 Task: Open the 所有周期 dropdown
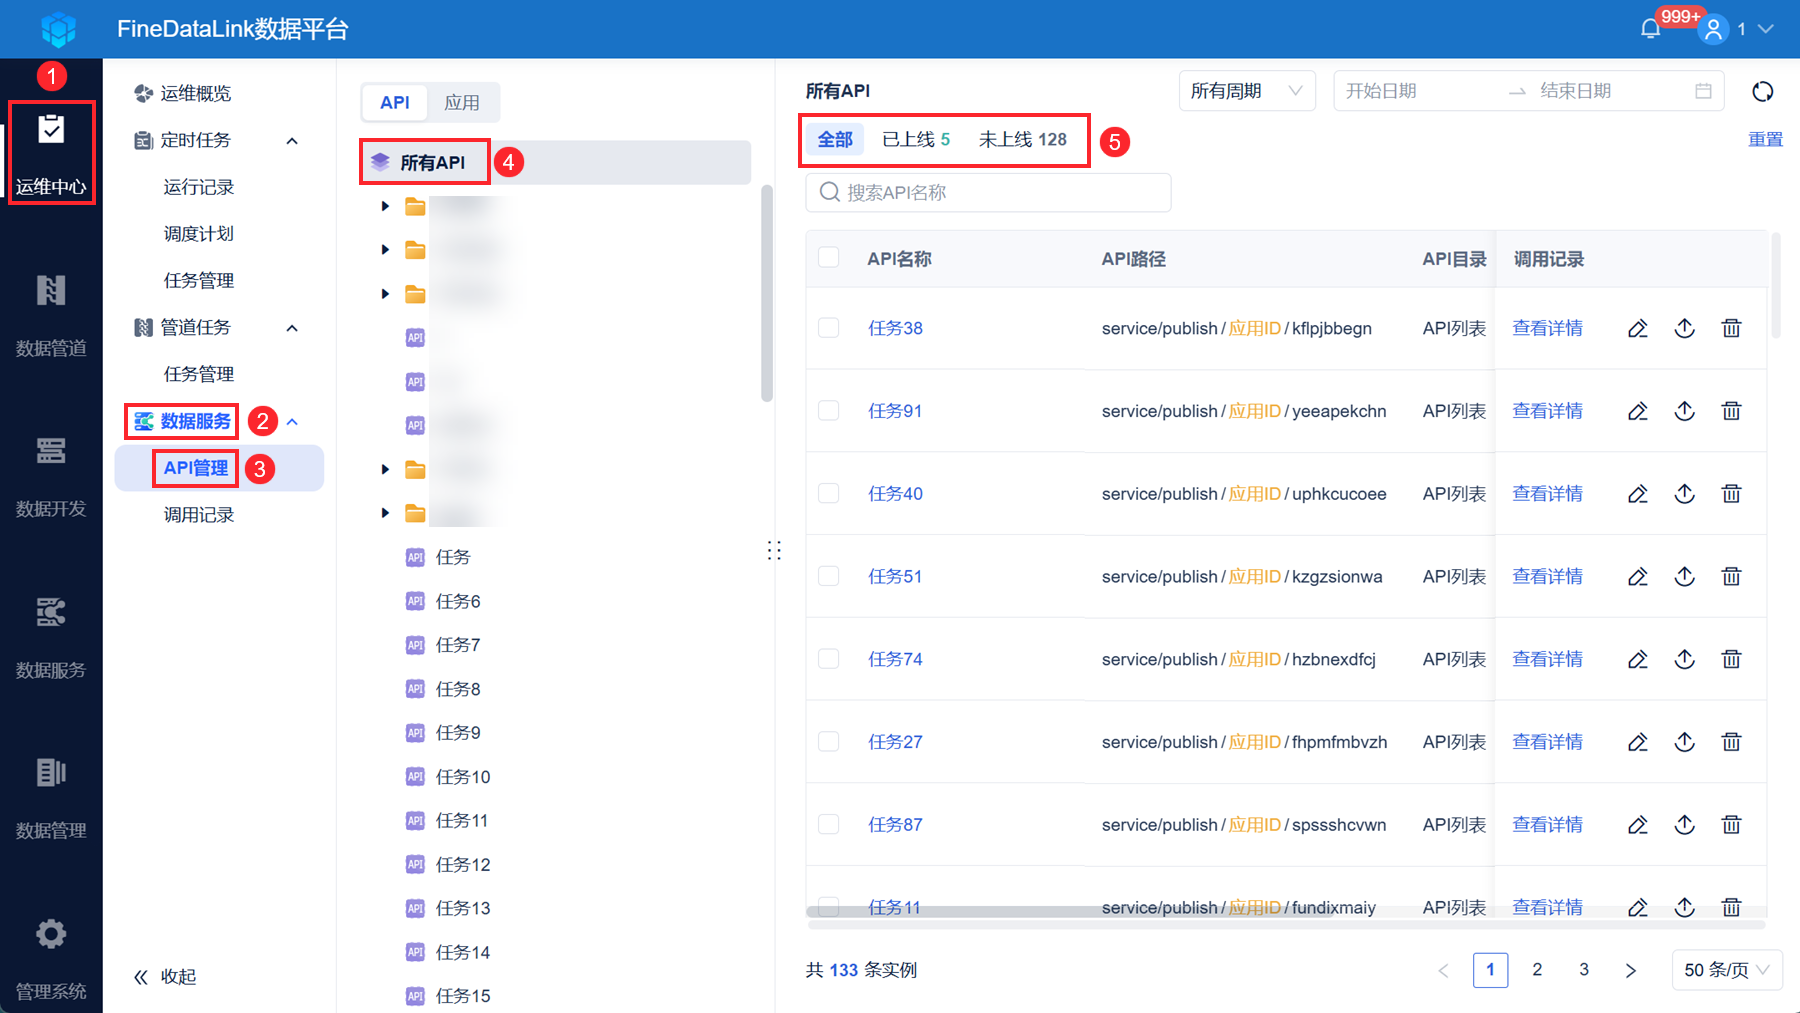pyautogui.click(x=1247, y=91)
